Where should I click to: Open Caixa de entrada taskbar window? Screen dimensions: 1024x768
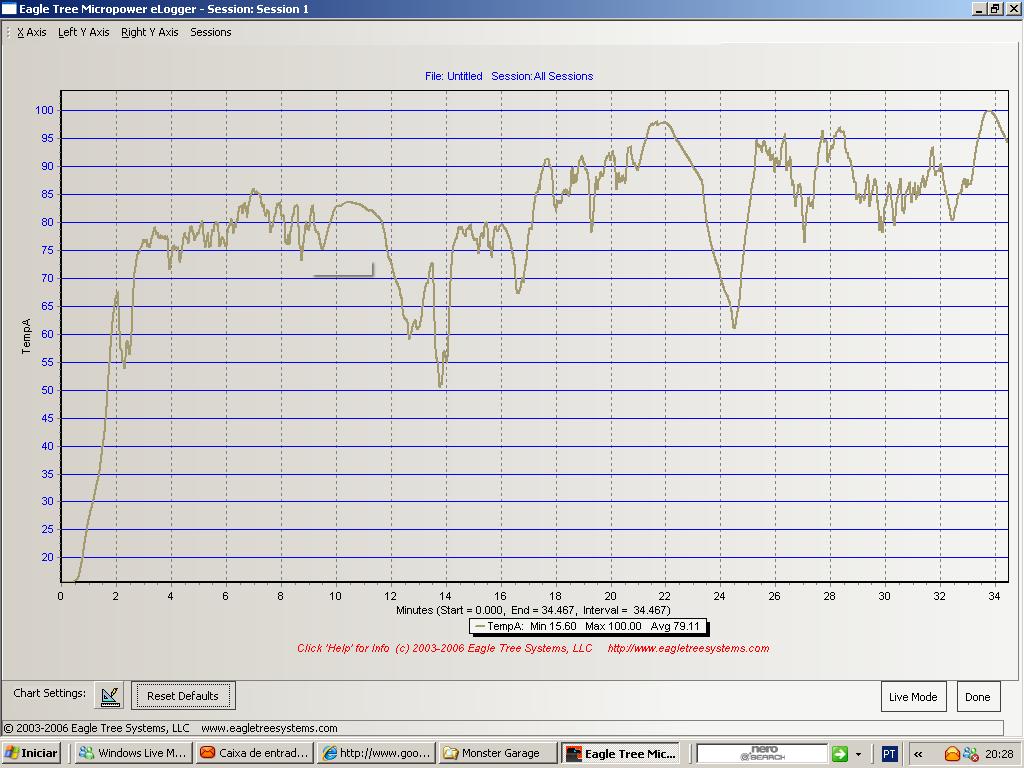[x=254, y=753]
